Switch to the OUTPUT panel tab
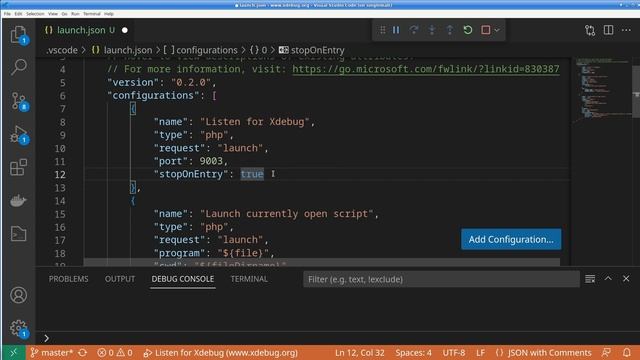This screenshot has width=640, height=360. point(120,279)
